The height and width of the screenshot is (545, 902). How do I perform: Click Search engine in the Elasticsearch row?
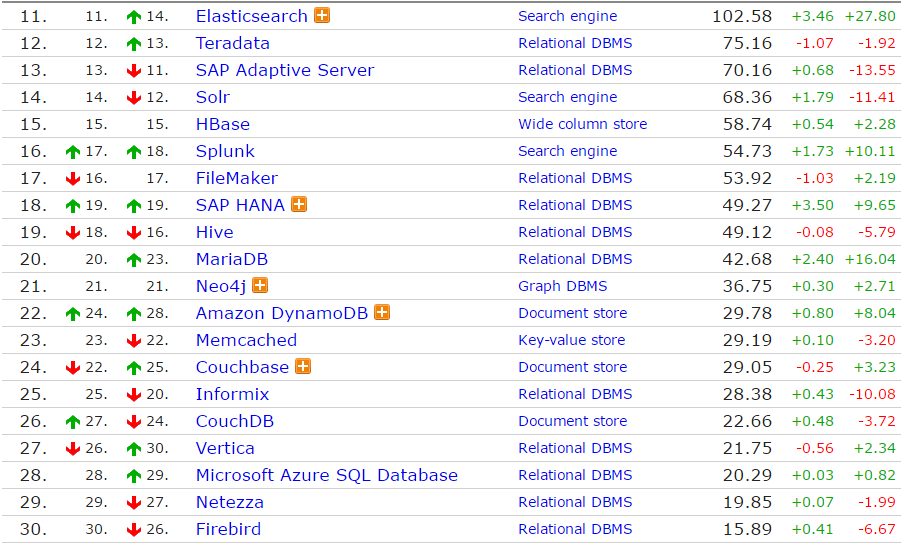568,16
